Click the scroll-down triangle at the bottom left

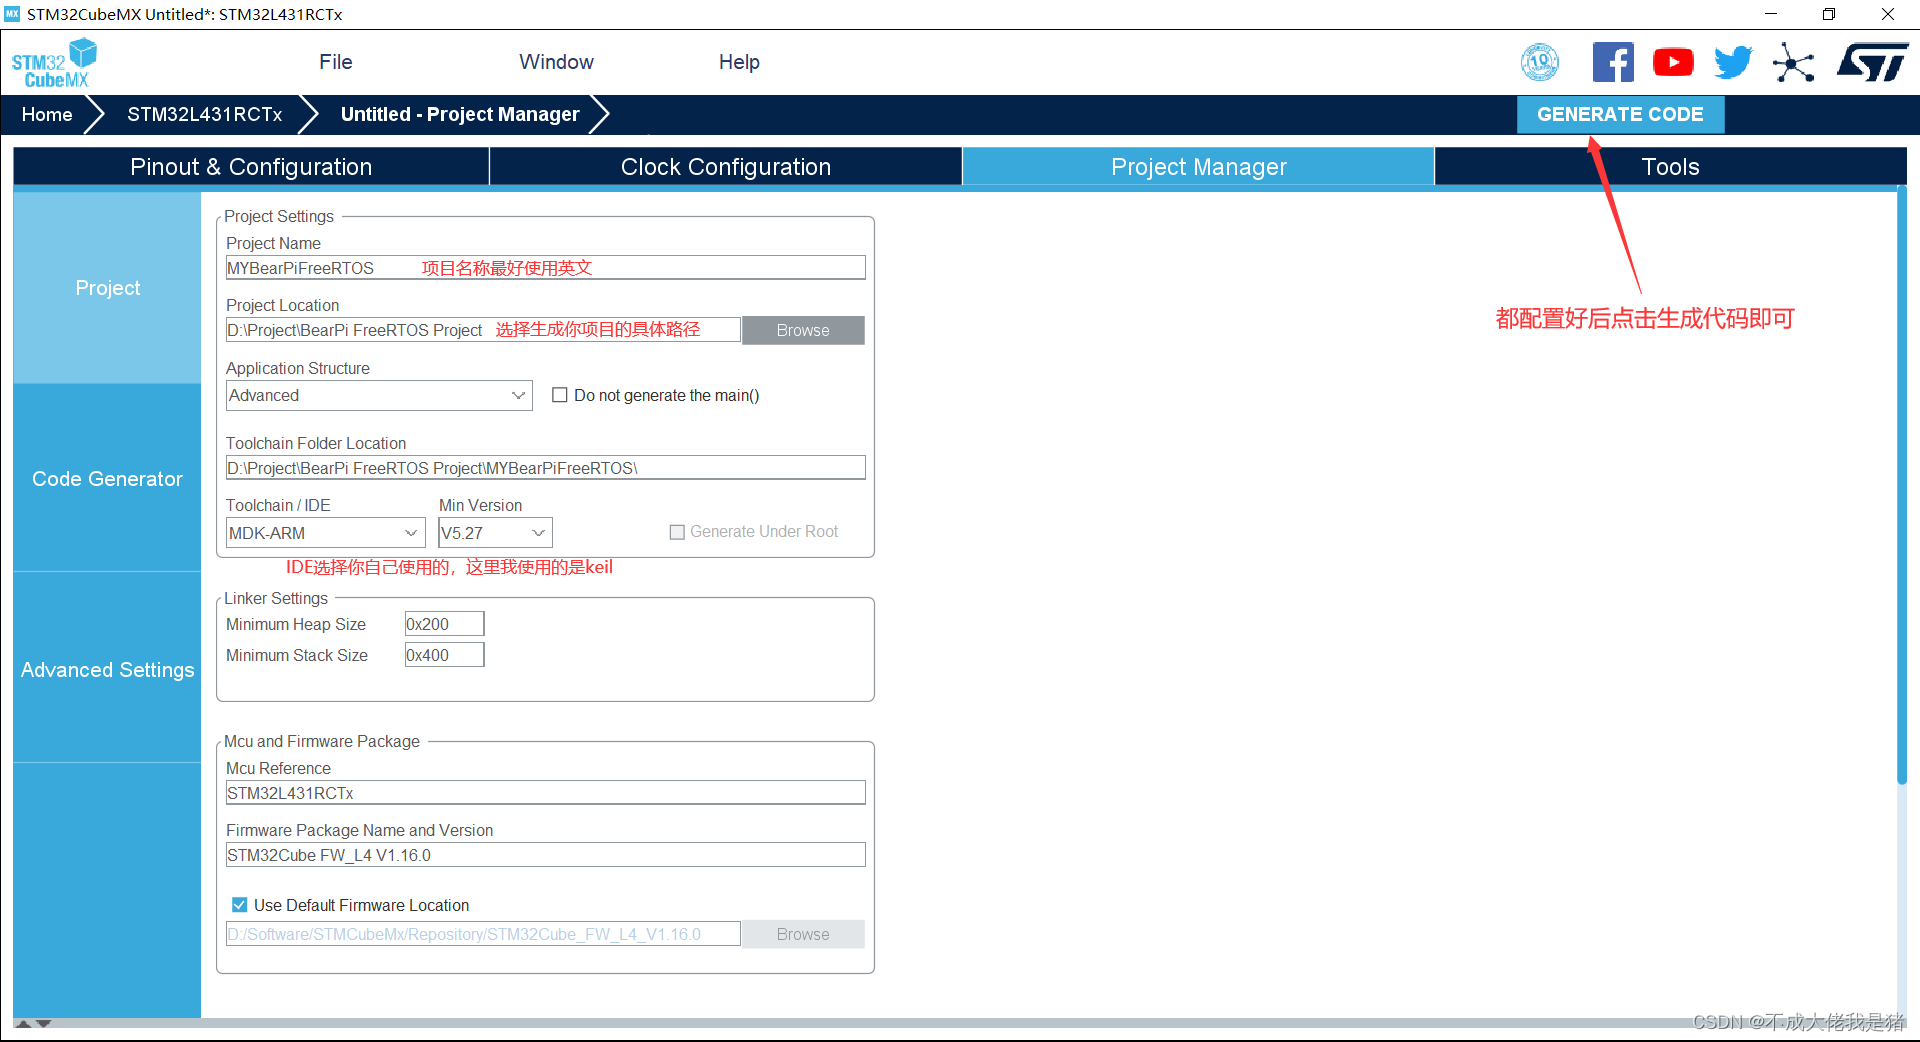[44, 1024]
